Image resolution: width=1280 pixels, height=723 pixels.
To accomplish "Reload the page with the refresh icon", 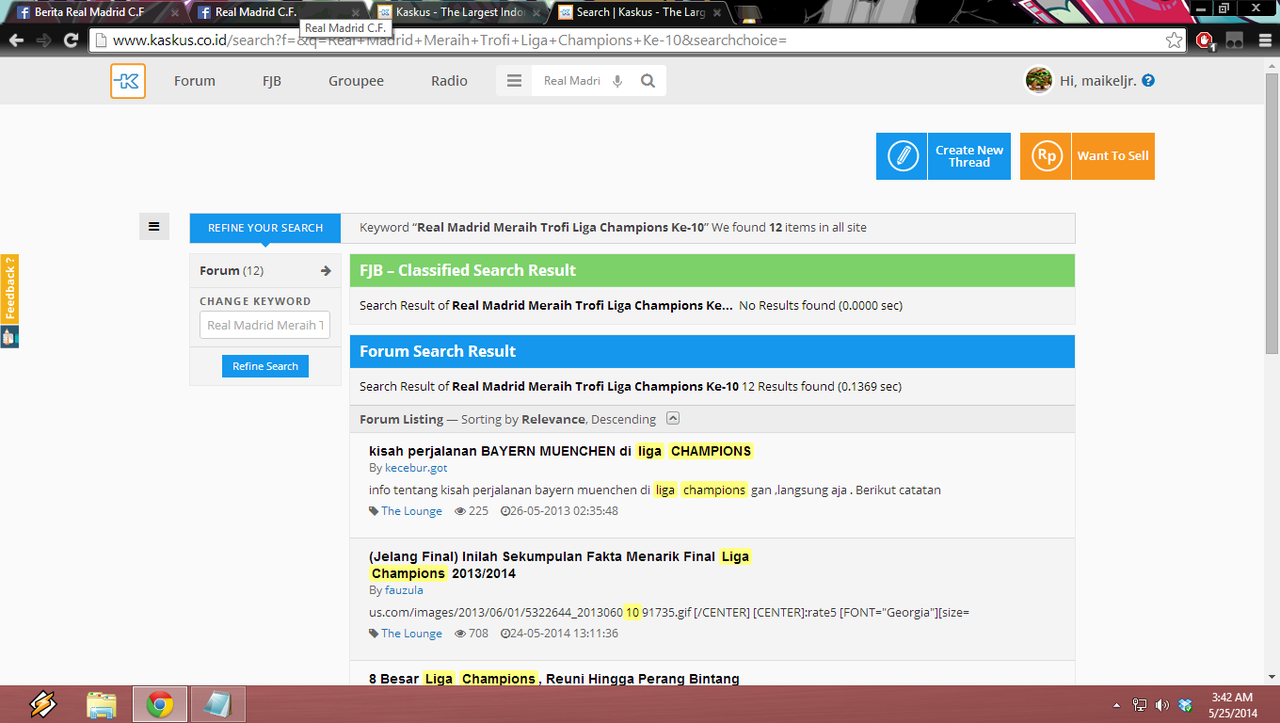I will point(71,40).
